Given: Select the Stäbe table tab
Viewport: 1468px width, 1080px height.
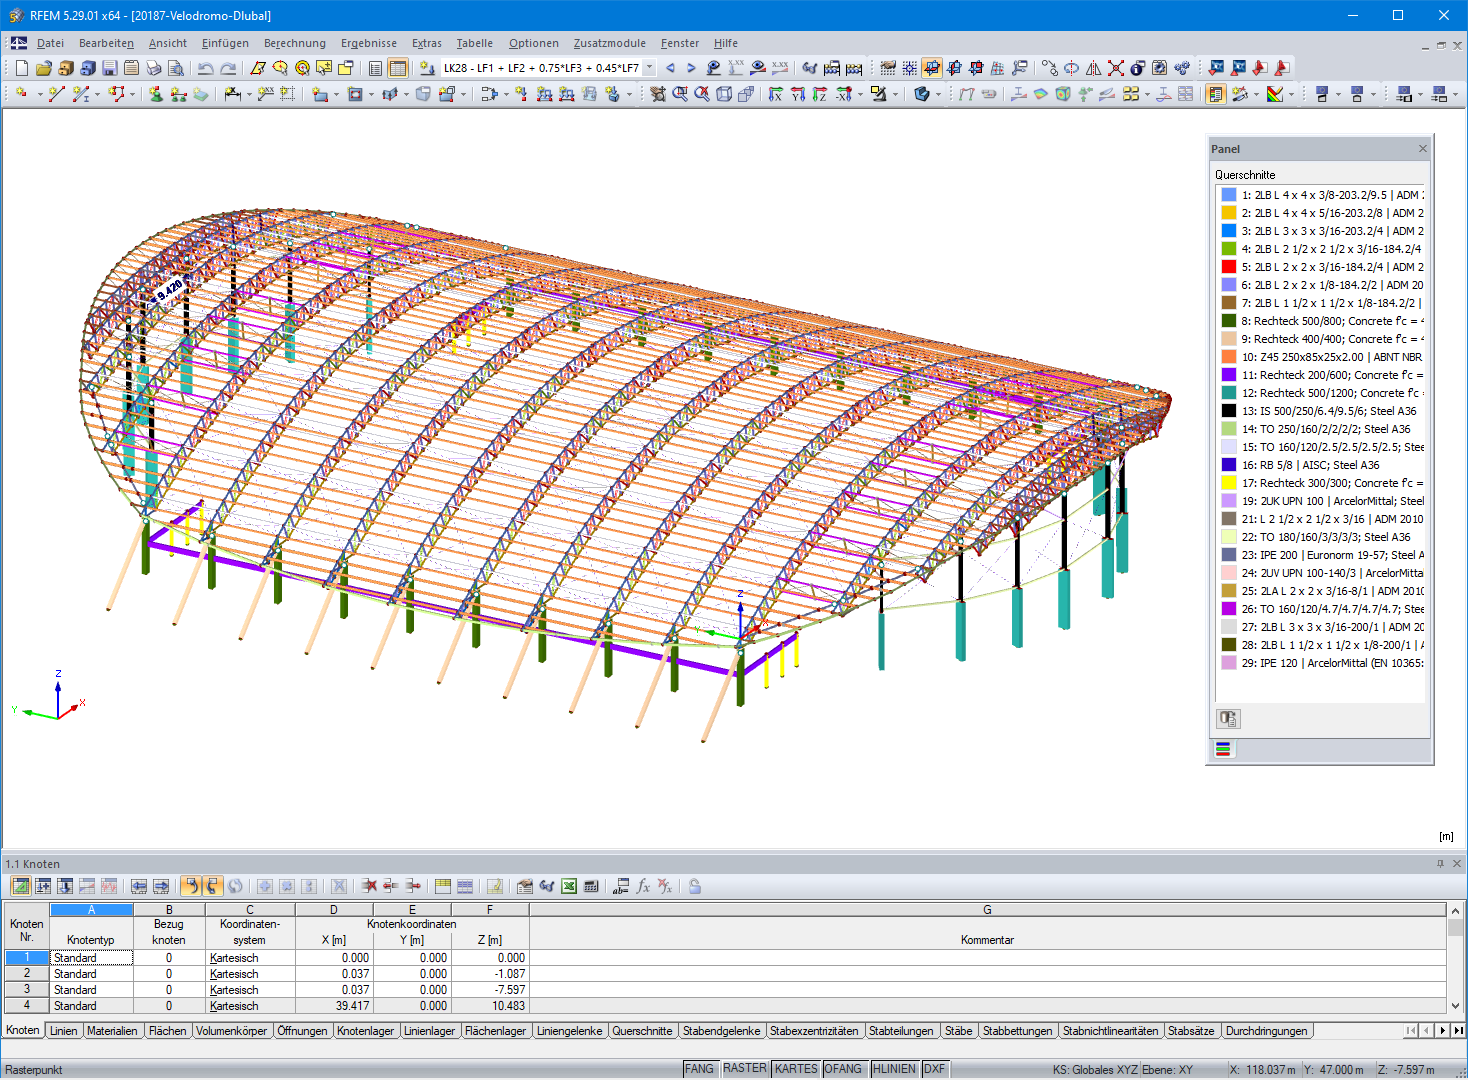Looking at the screenshot, I should point(958,1030).
